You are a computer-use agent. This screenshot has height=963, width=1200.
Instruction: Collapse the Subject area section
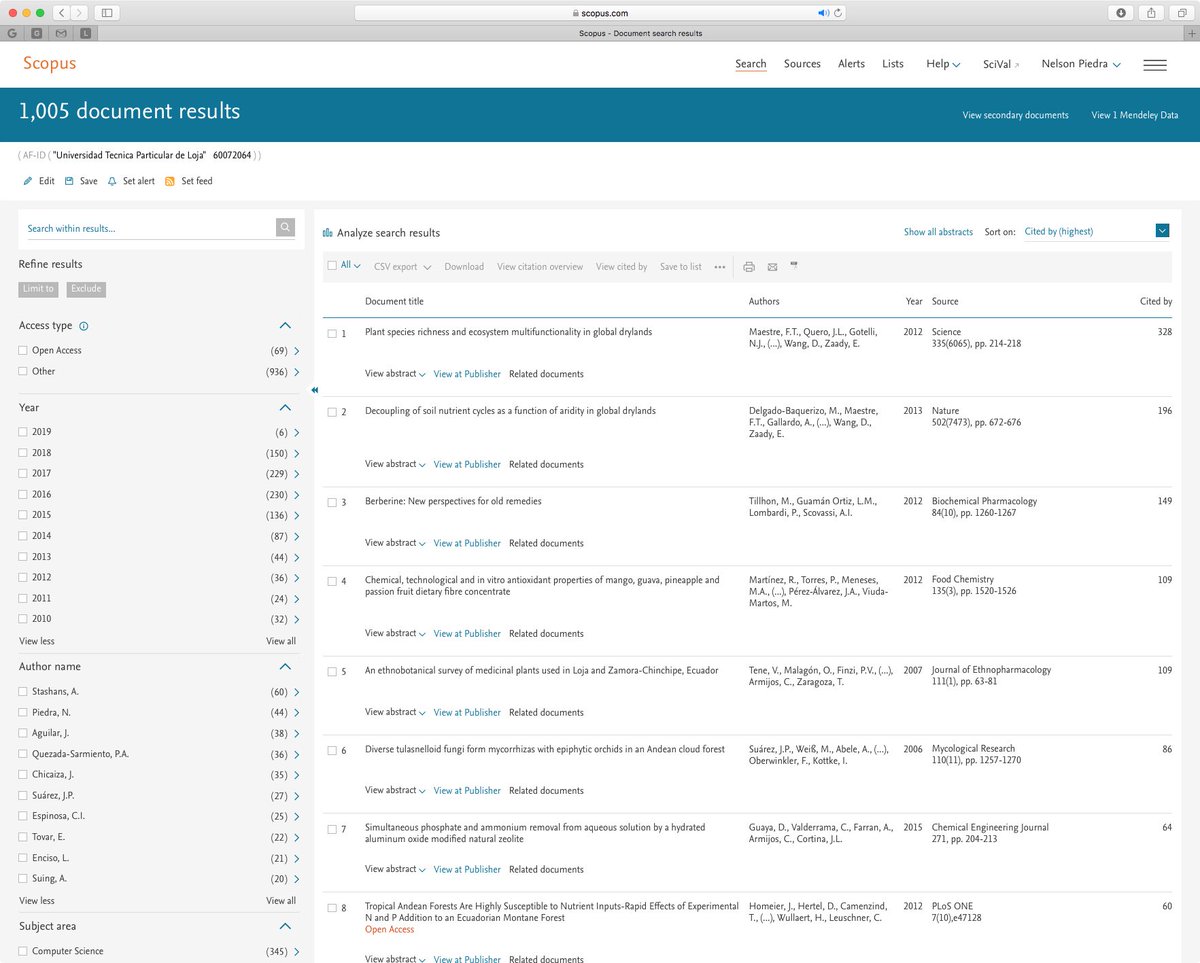pos(285,927)
